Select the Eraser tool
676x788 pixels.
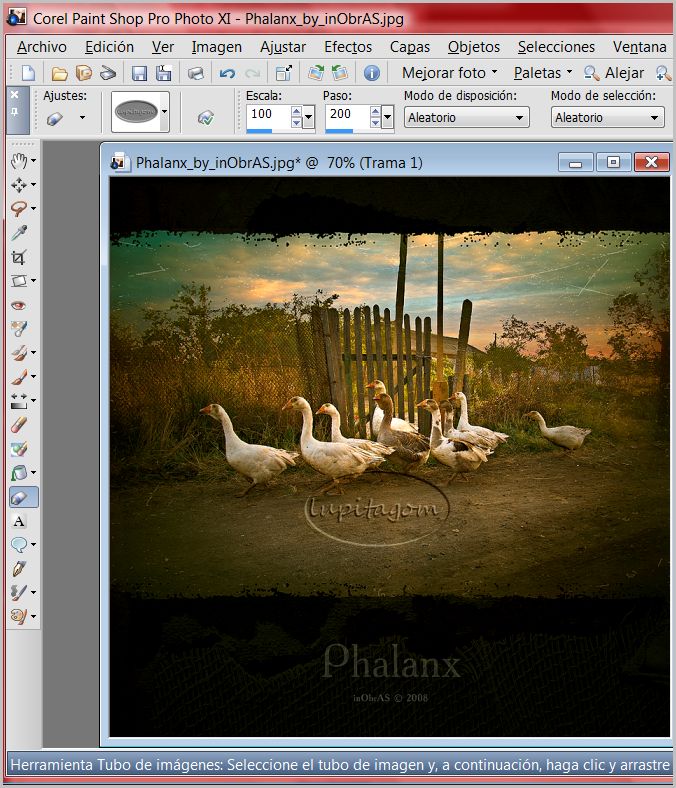[x=19, y=425]
